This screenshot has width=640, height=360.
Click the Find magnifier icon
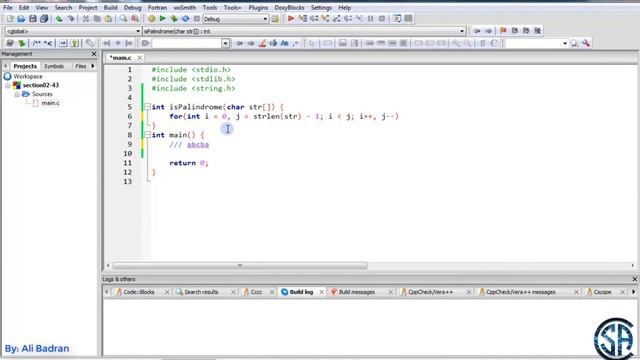tap(123, 19)
